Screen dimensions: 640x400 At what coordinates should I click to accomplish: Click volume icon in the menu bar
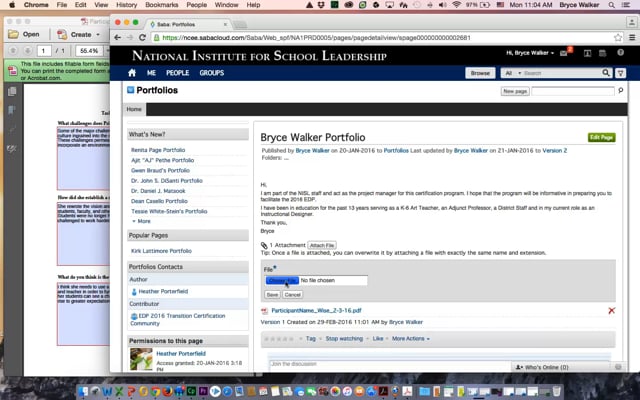point(442,5)
